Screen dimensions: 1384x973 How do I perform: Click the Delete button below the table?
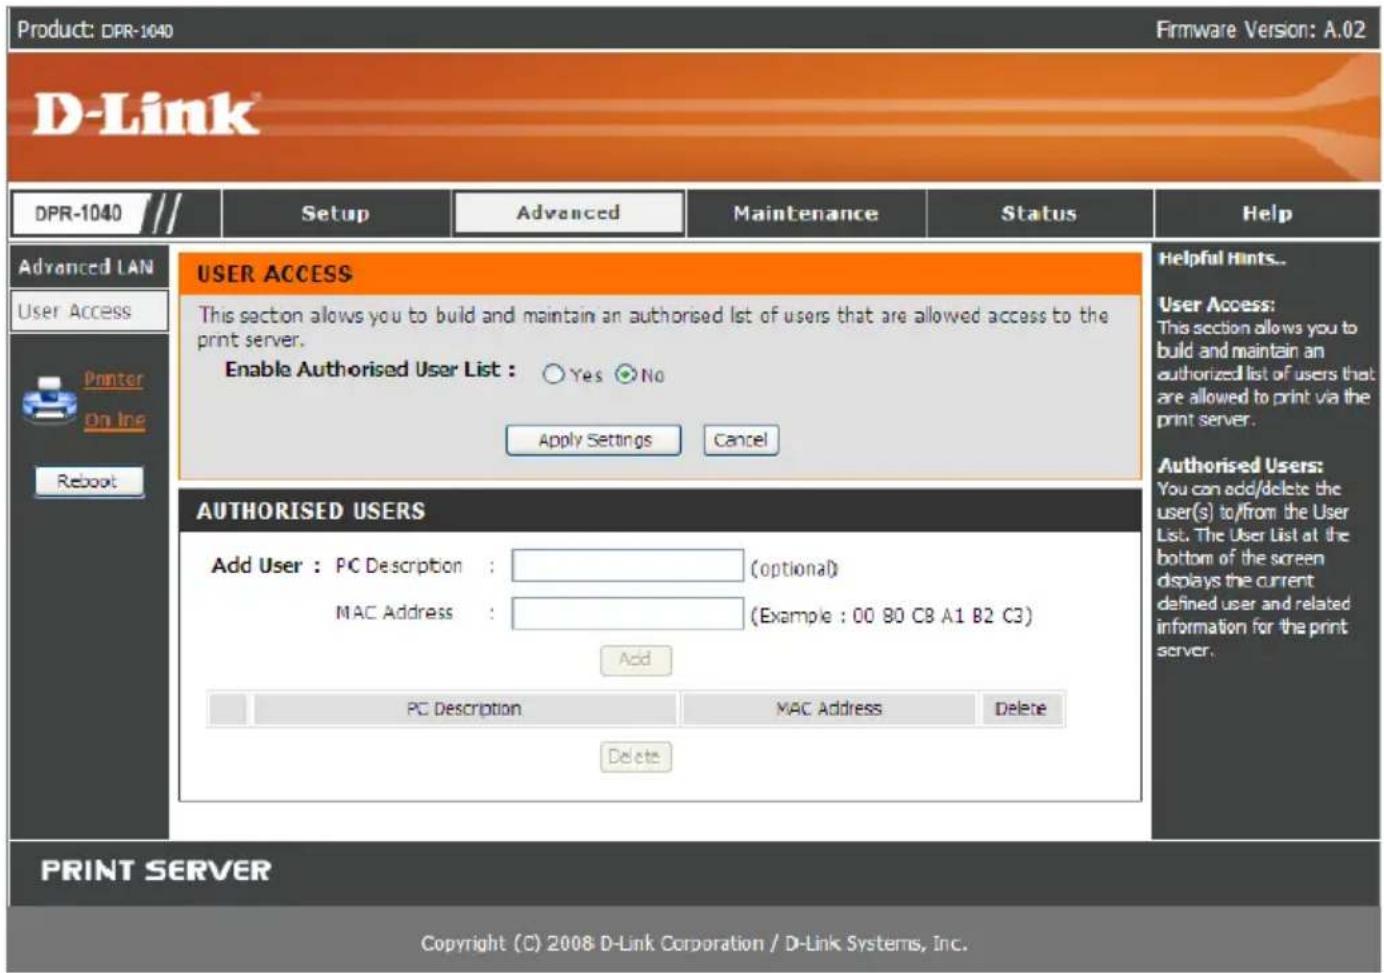(635, 756)
